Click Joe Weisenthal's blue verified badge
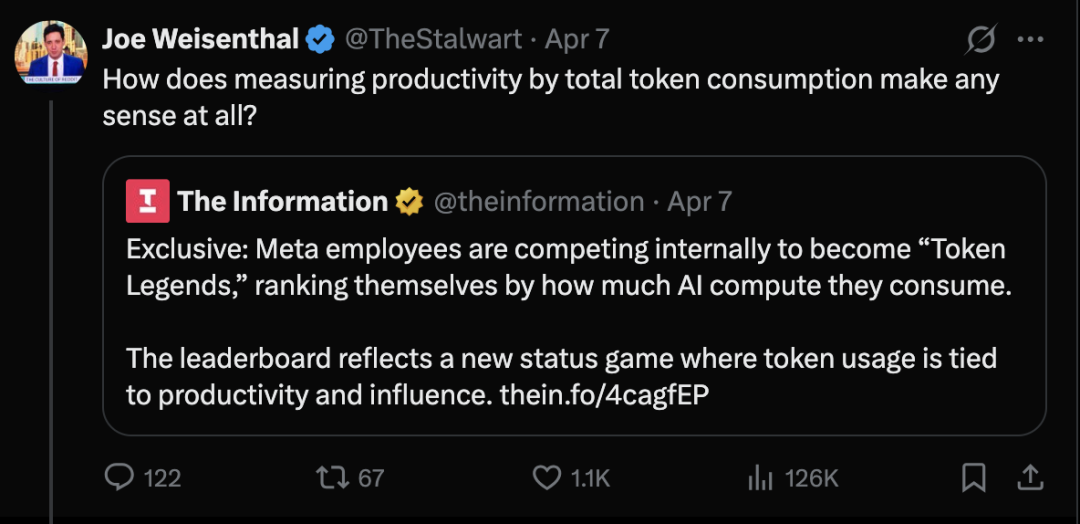1080x524 pixels. tap(320, 40)
